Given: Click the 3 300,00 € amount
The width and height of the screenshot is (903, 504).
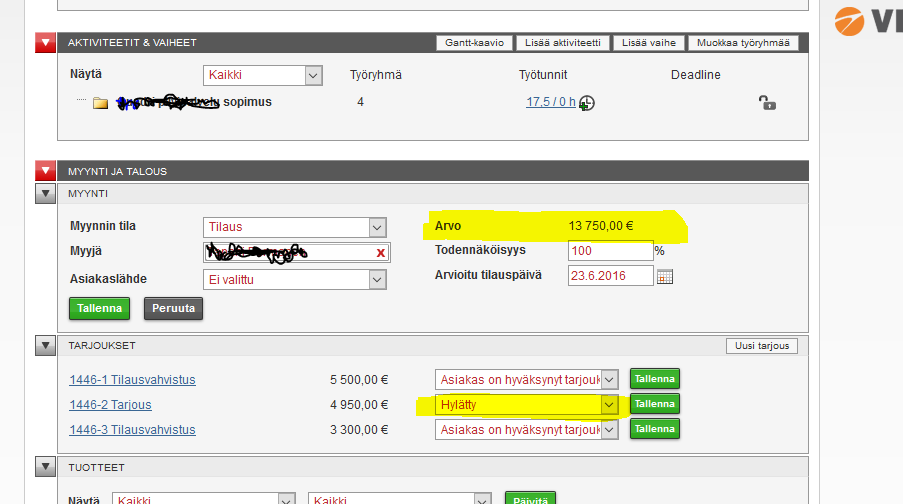Looking at the screenshot, I should [x=359, y=430].
